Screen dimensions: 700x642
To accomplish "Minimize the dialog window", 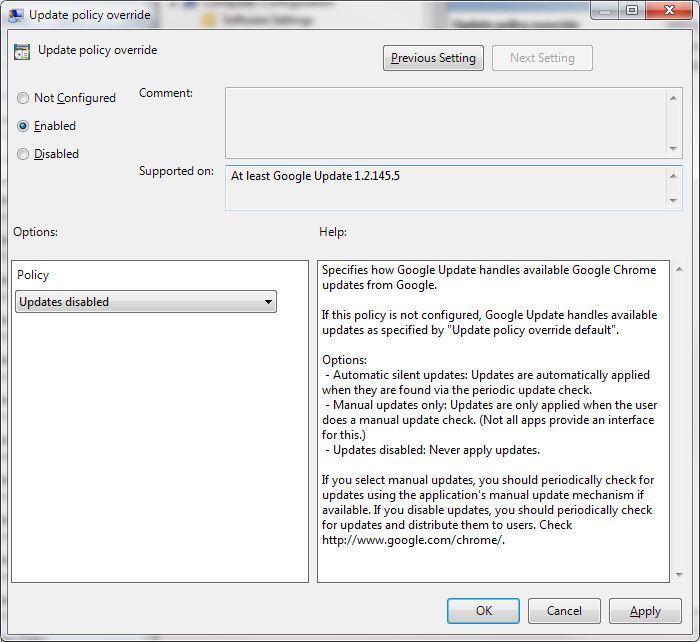I will point(605,10).
